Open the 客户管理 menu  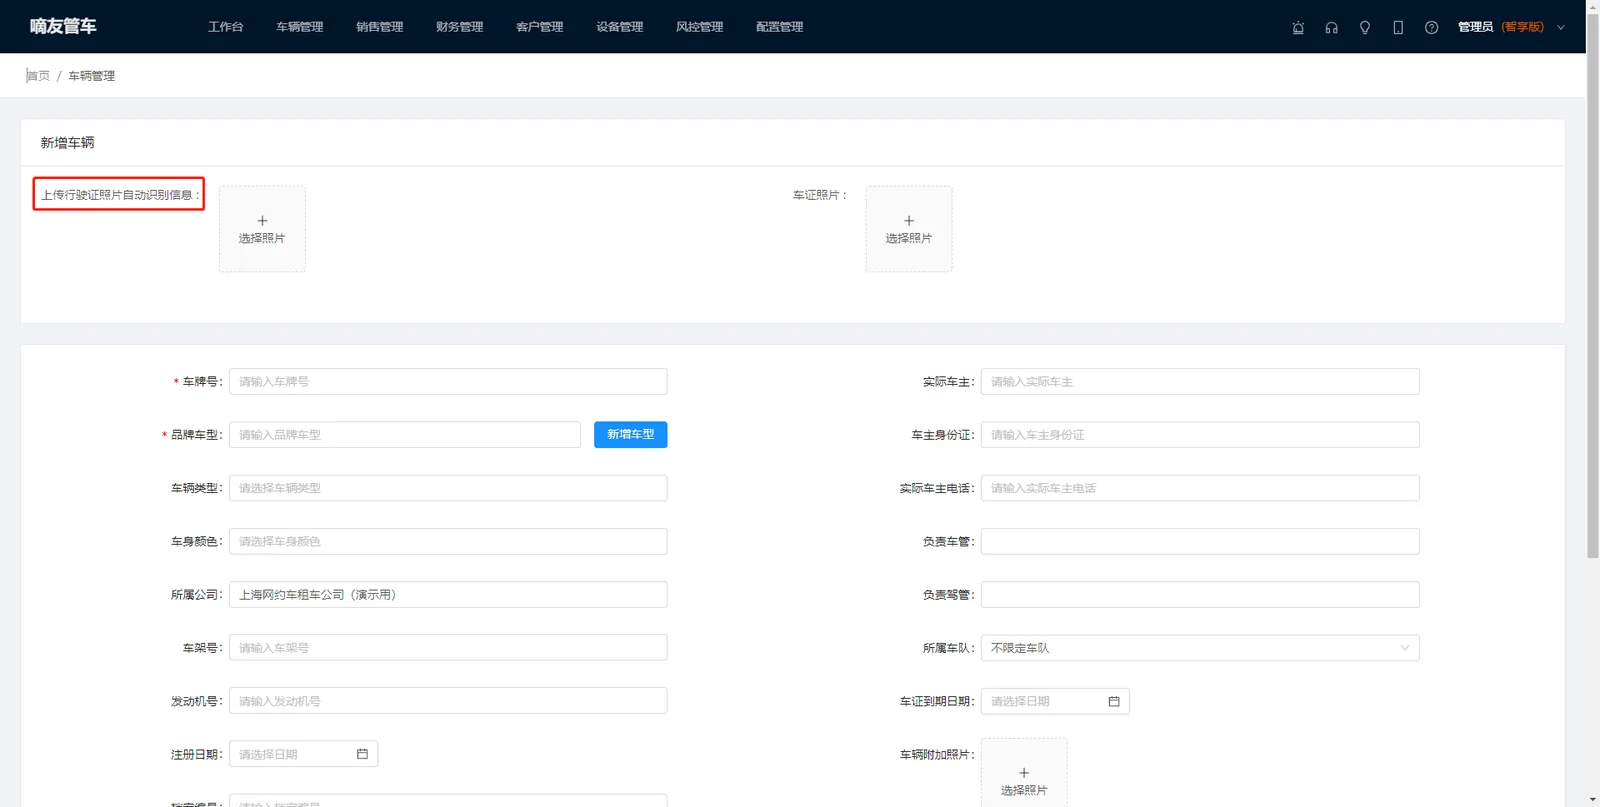540,27
